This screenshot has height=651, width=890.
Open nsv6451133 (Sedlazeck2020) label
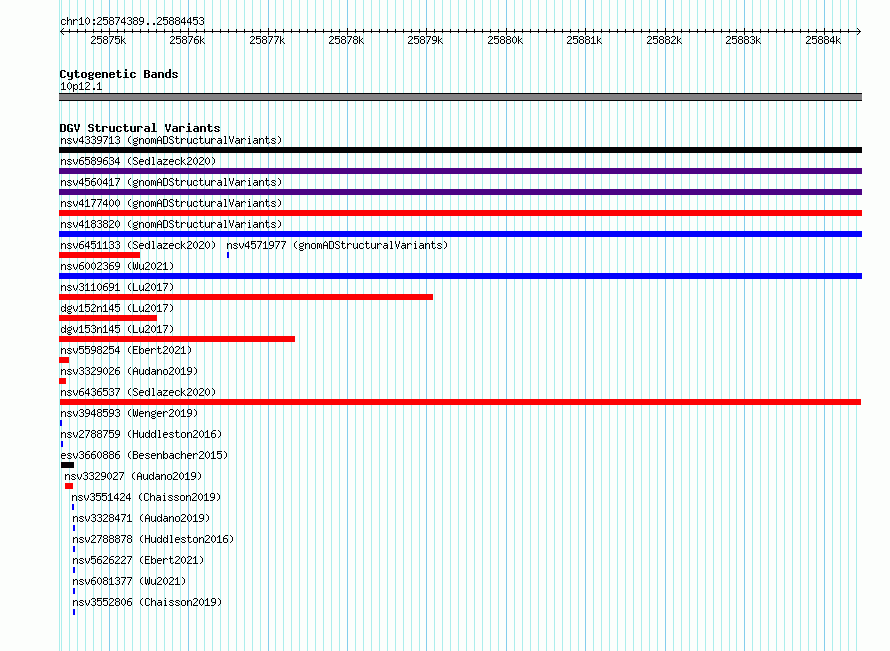138,245
